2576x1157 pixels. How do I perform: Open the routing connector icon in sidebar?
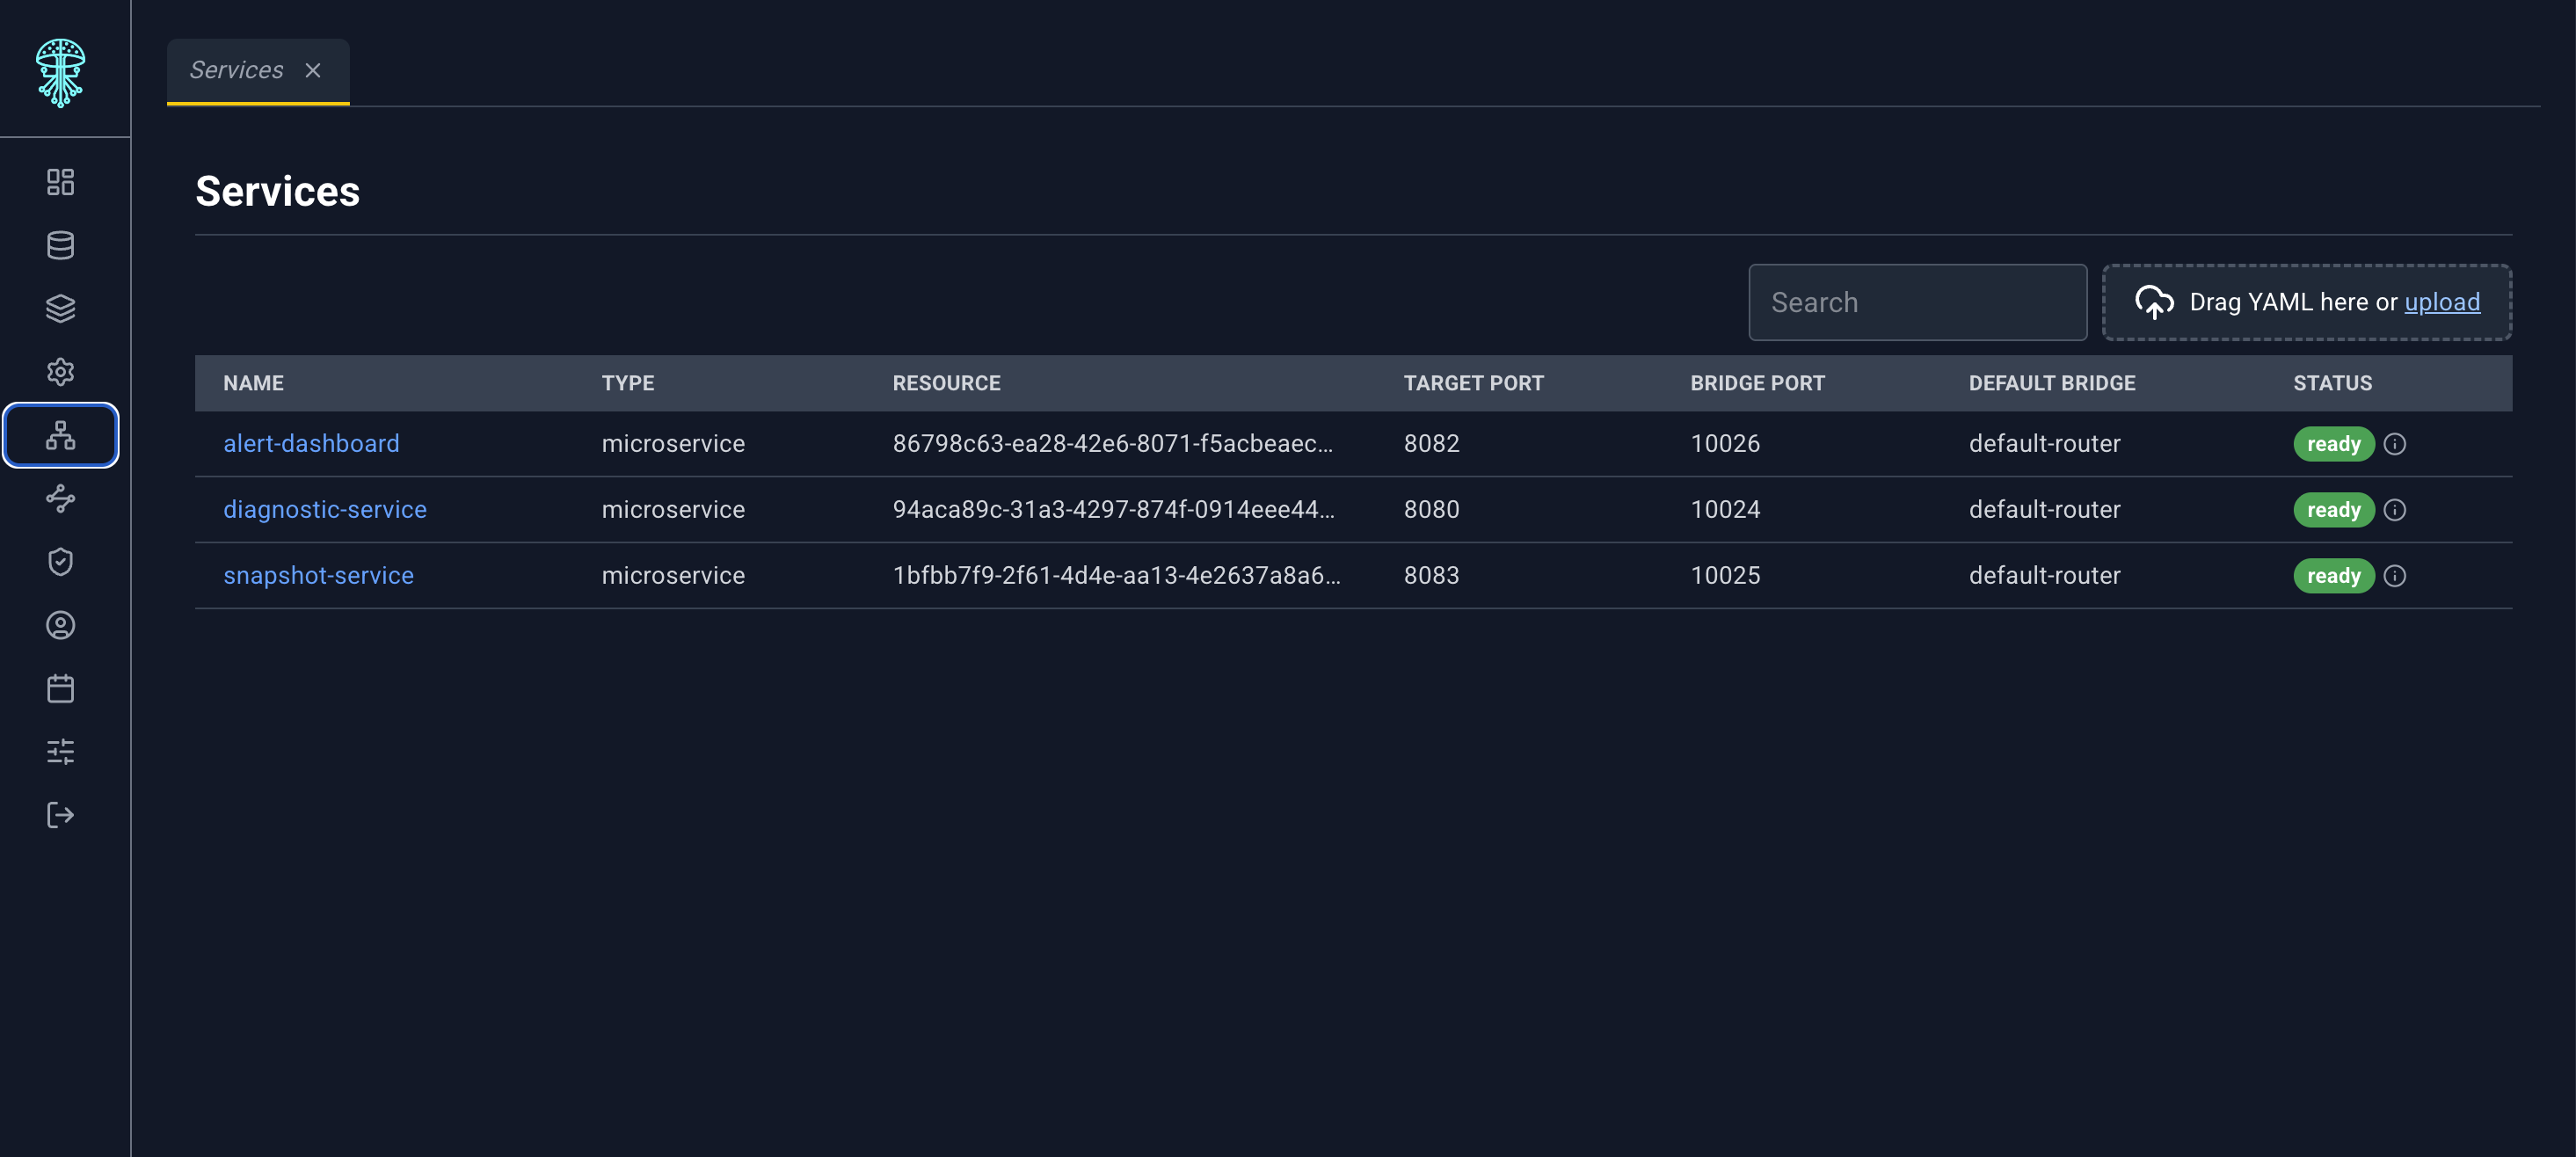(60, 498)
